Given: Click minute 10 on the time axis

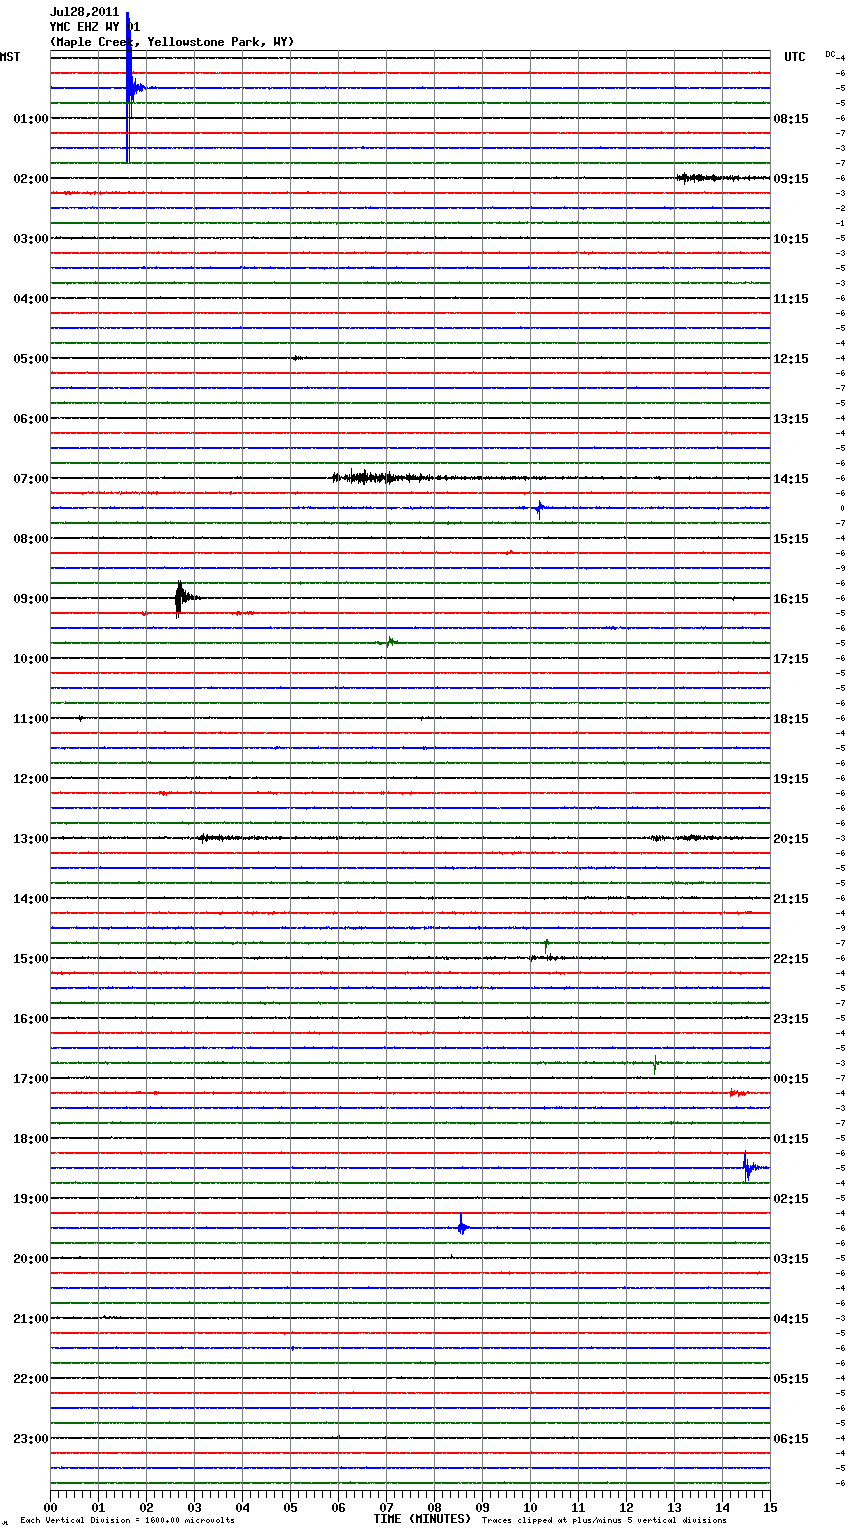Looking at the screenshot, I should 530,1507.
